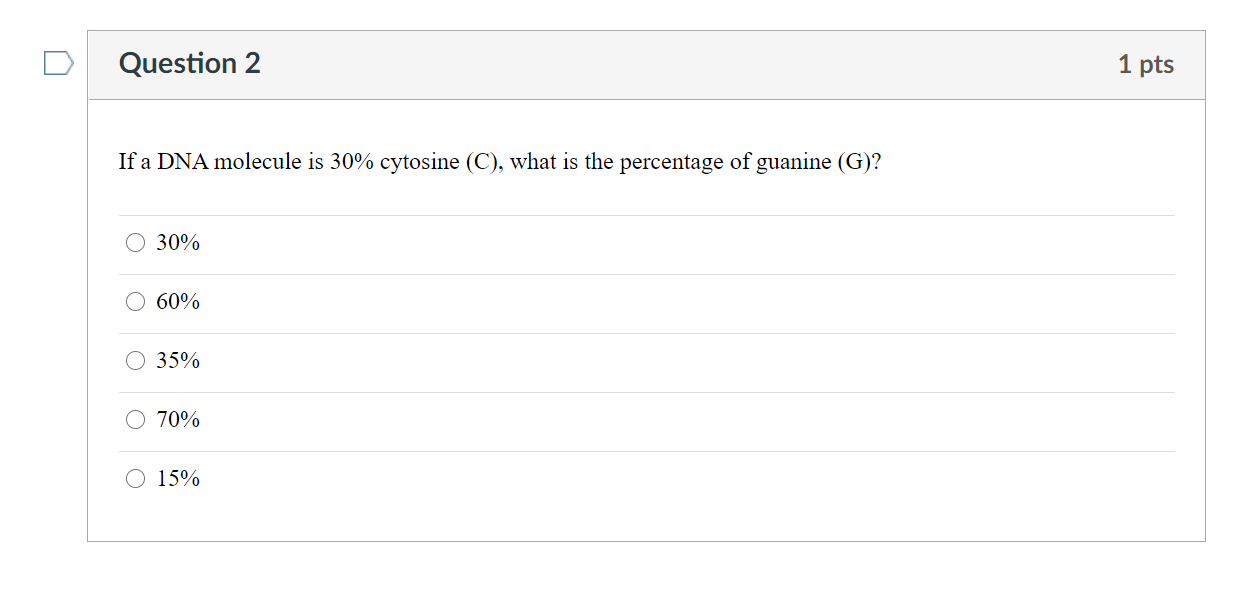1240x591 pixels.
Task: Click the radio button next to 30%
Action: click(135, 242)
